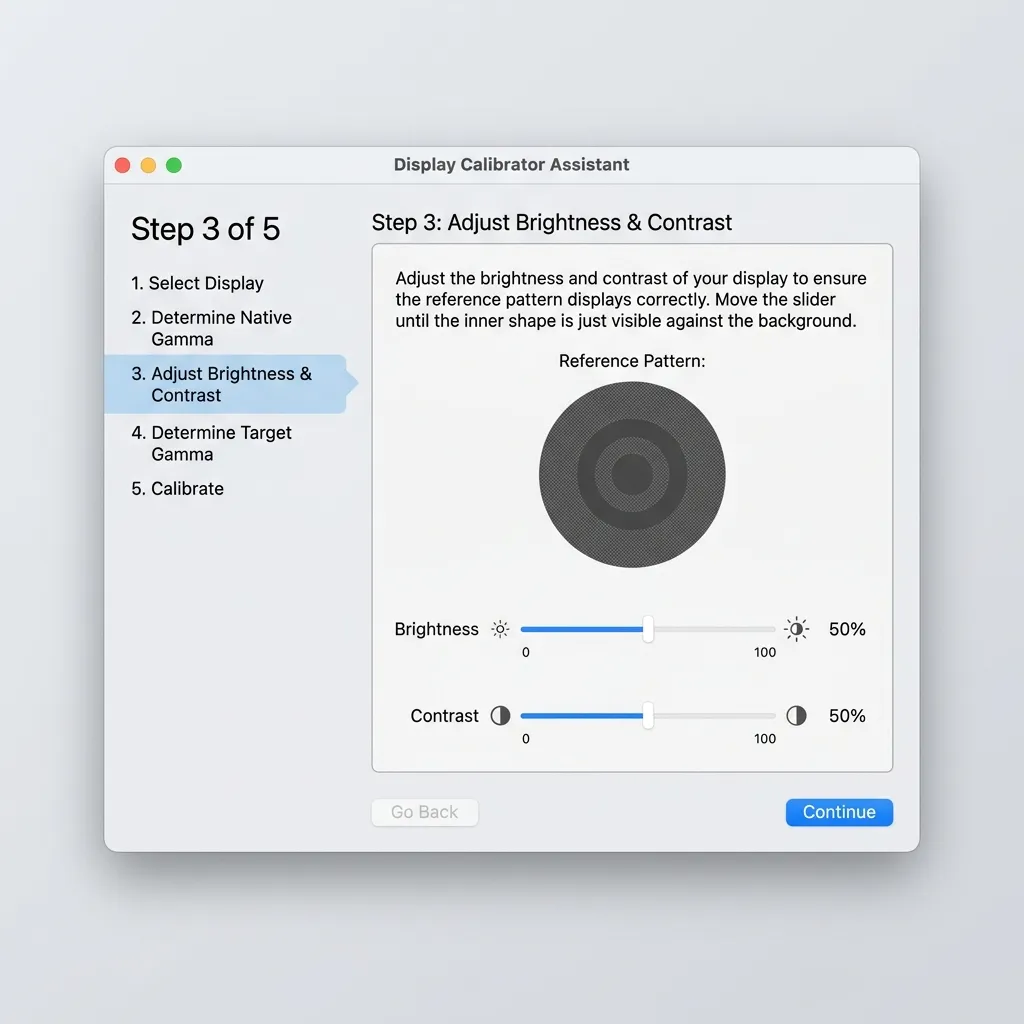Click the Continue button
Screen dimensions: 1024x1024
coord(839,812)
